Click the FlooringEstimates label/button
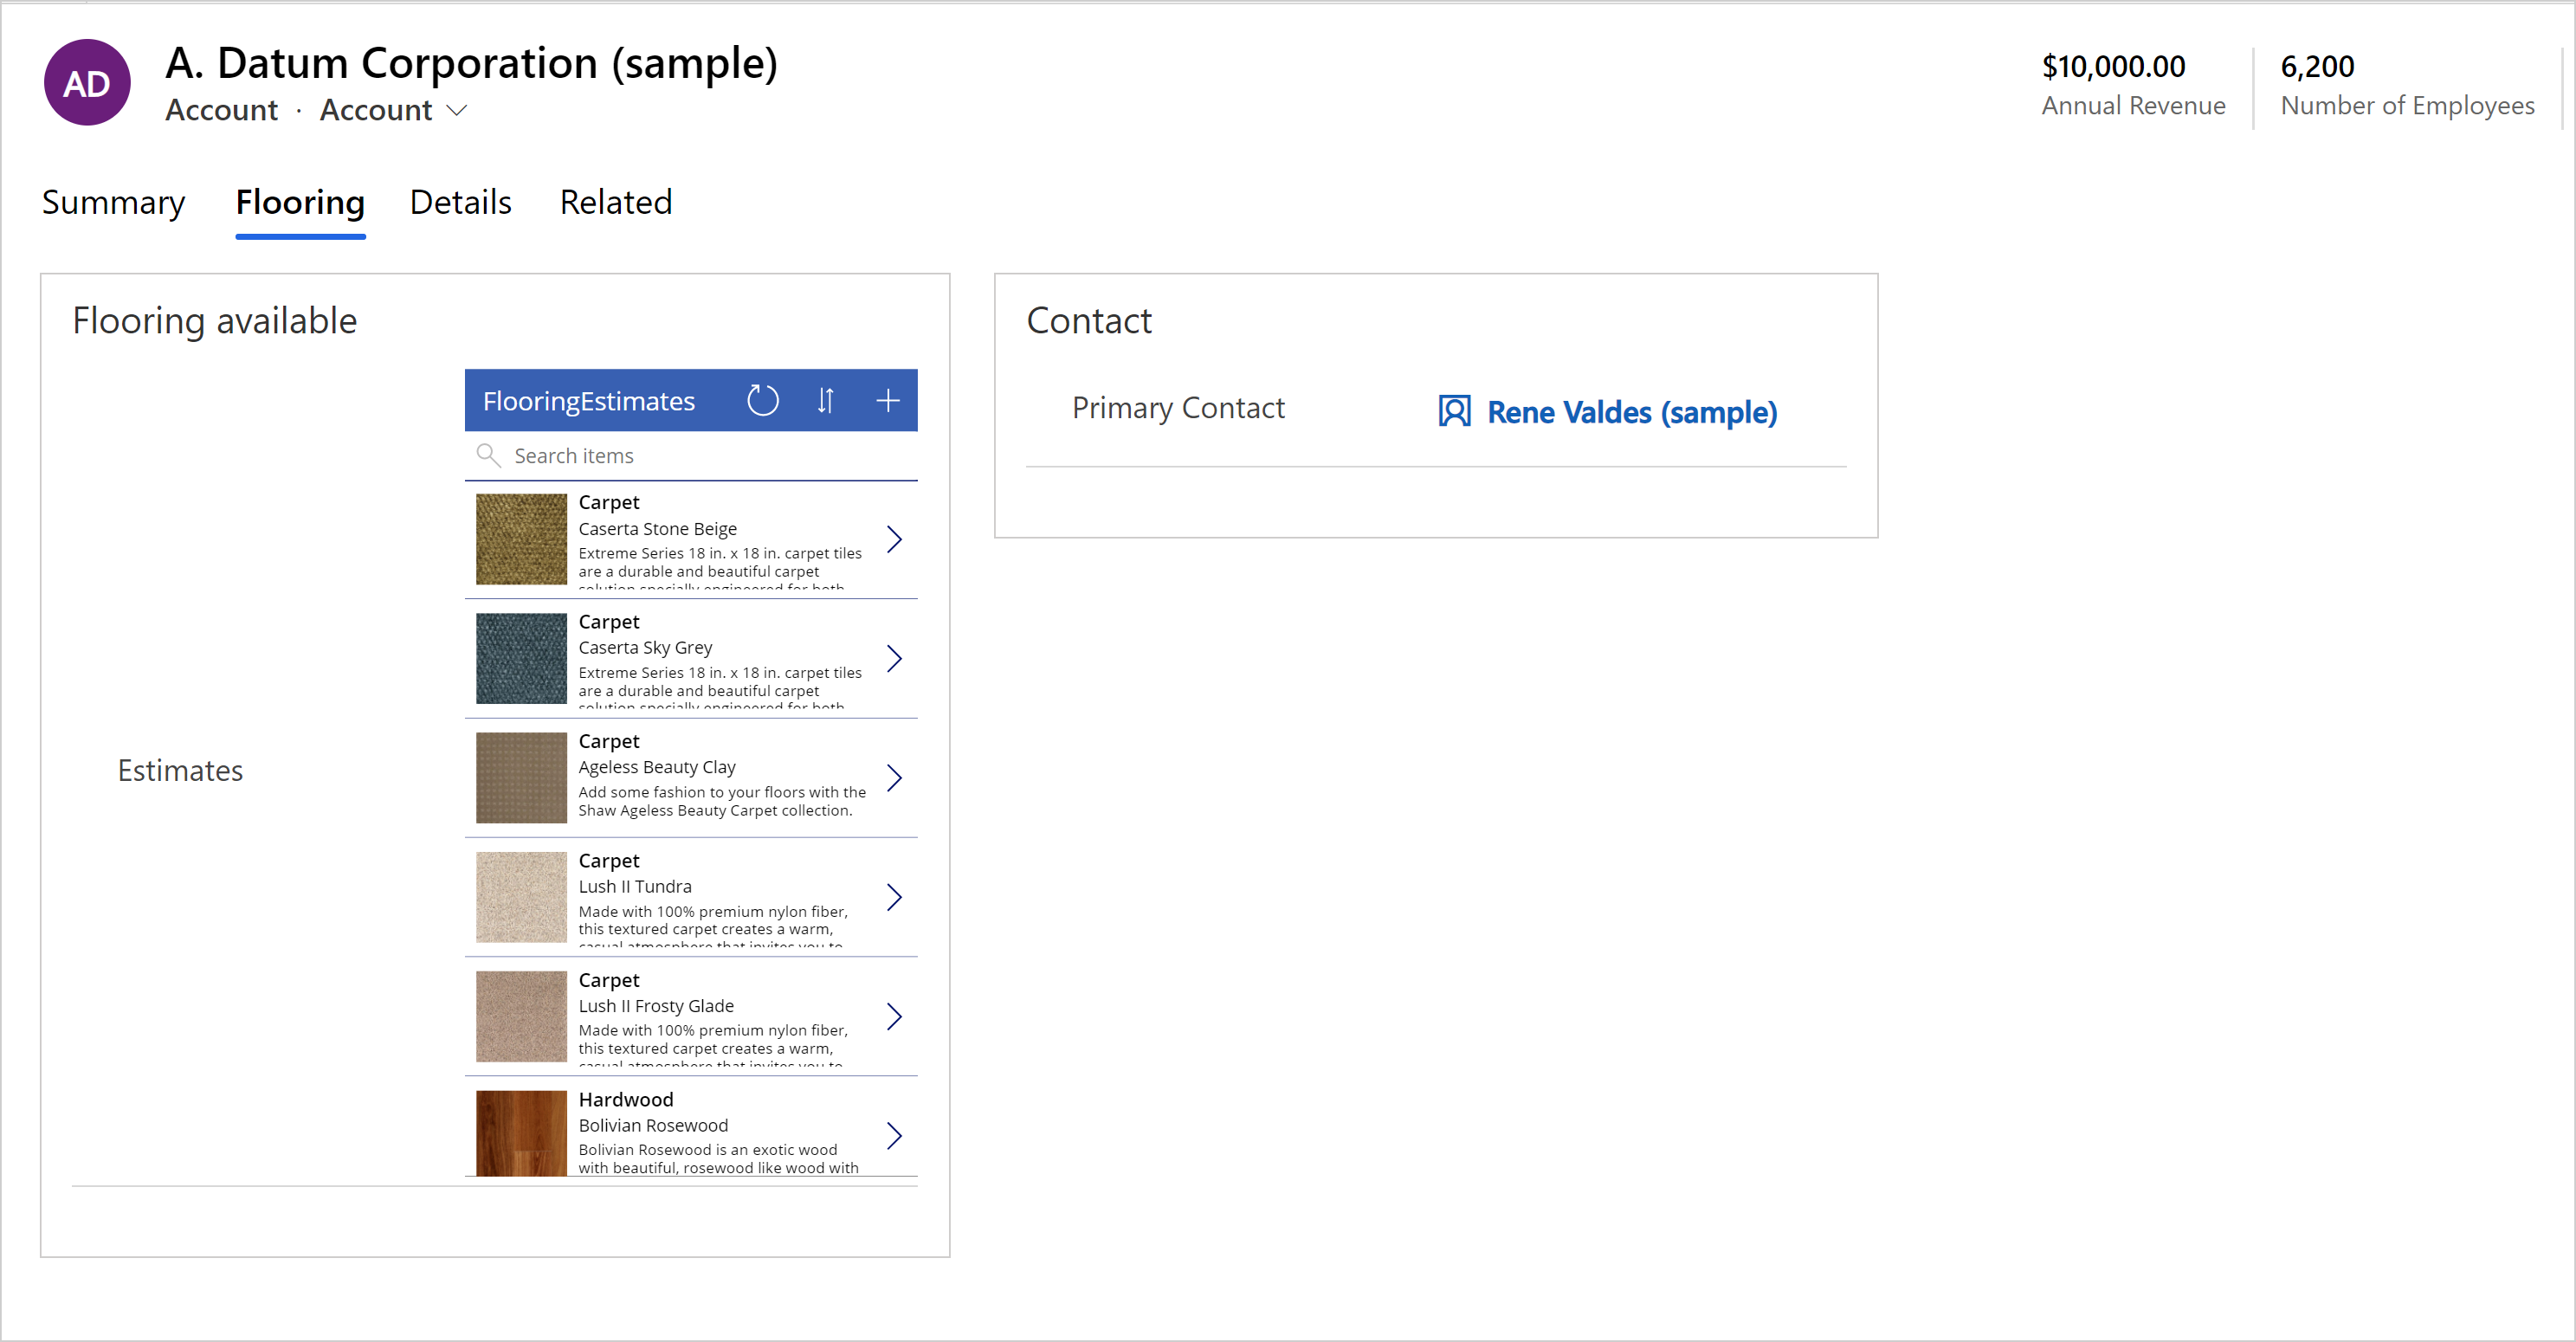This screenshot has height=1342, width=2576. coord(590,400)
